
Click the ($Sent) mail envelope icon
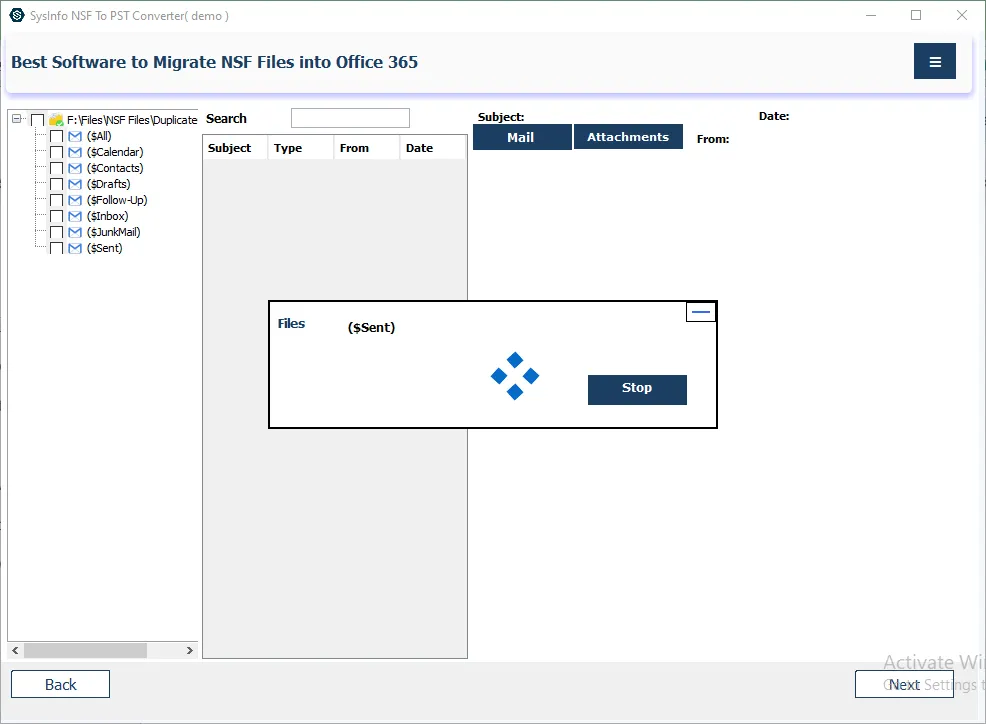(75, 248)
